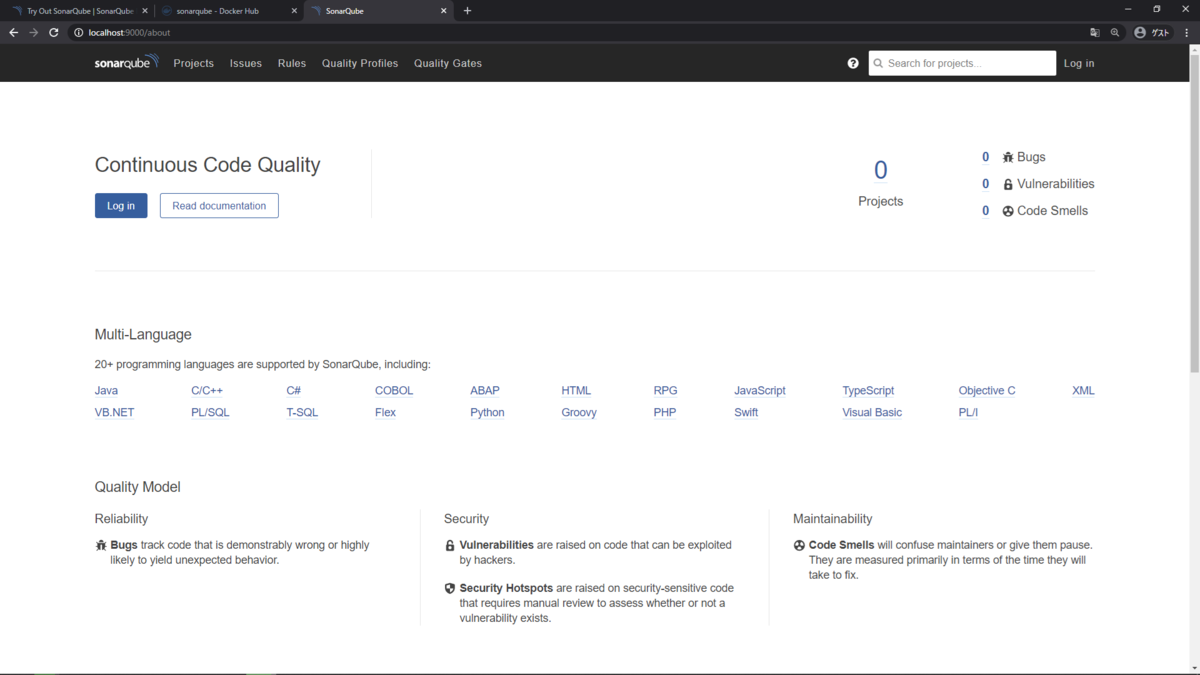Click the Read documentation button

click(219, 205)
